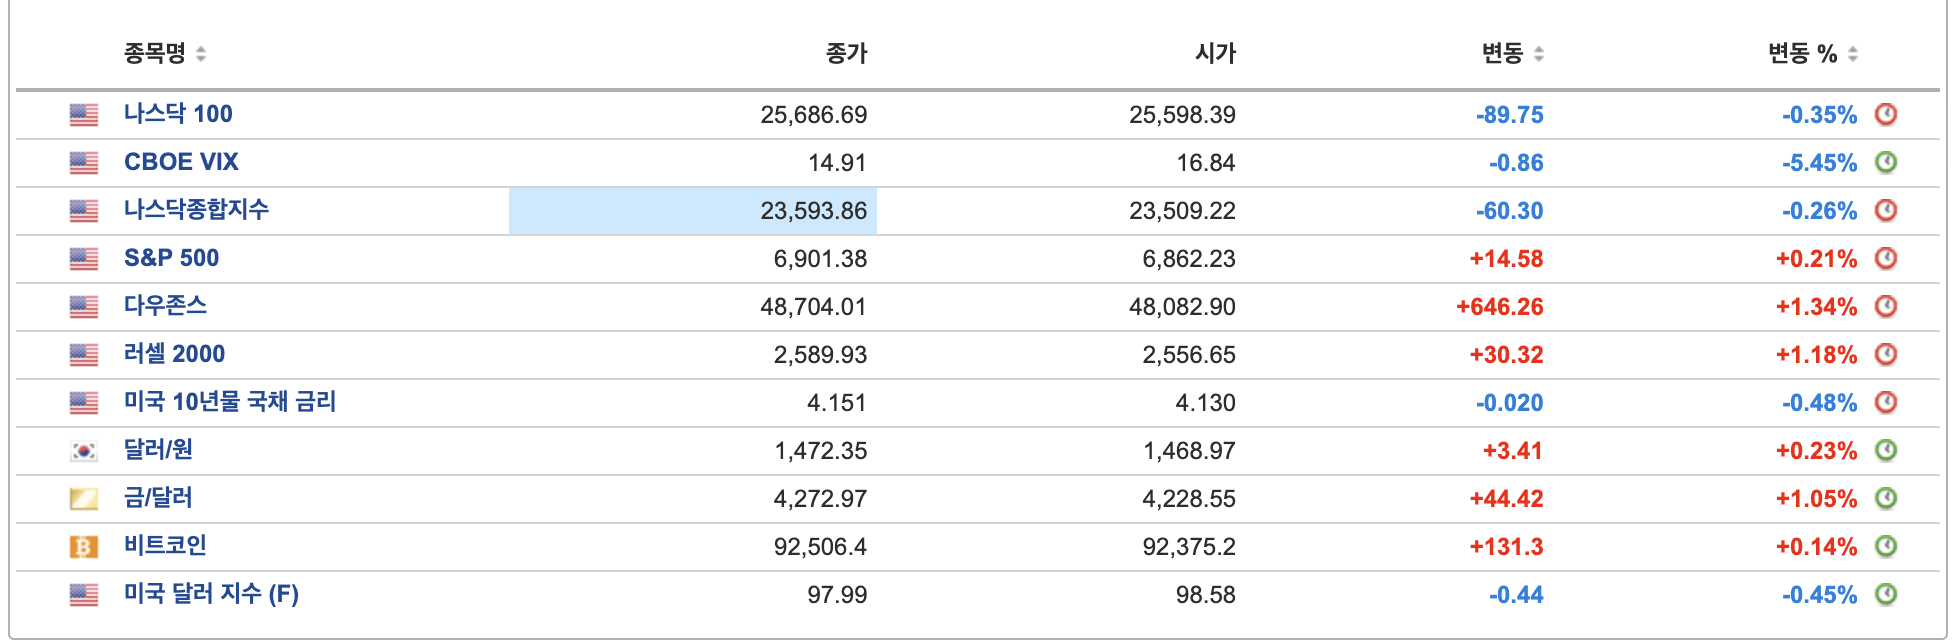Click the green clock icon in 미국 달러 지수 row

[1885, 594]
